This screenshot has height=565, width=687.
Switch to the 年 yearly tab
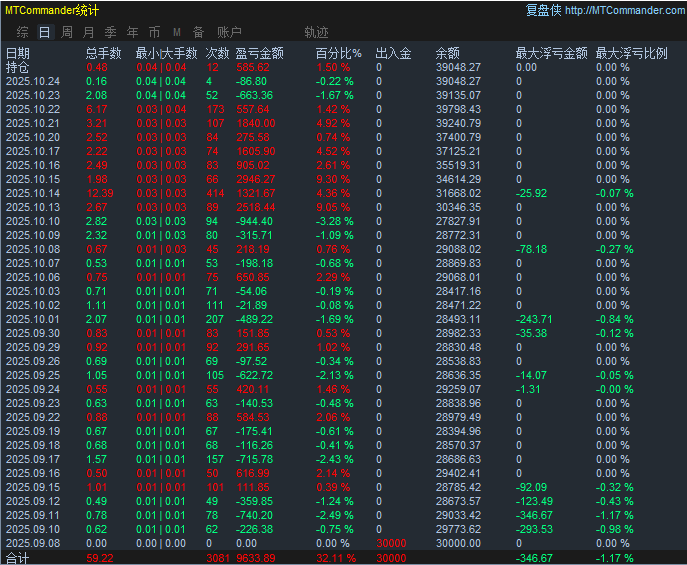[x=132, y=32]
